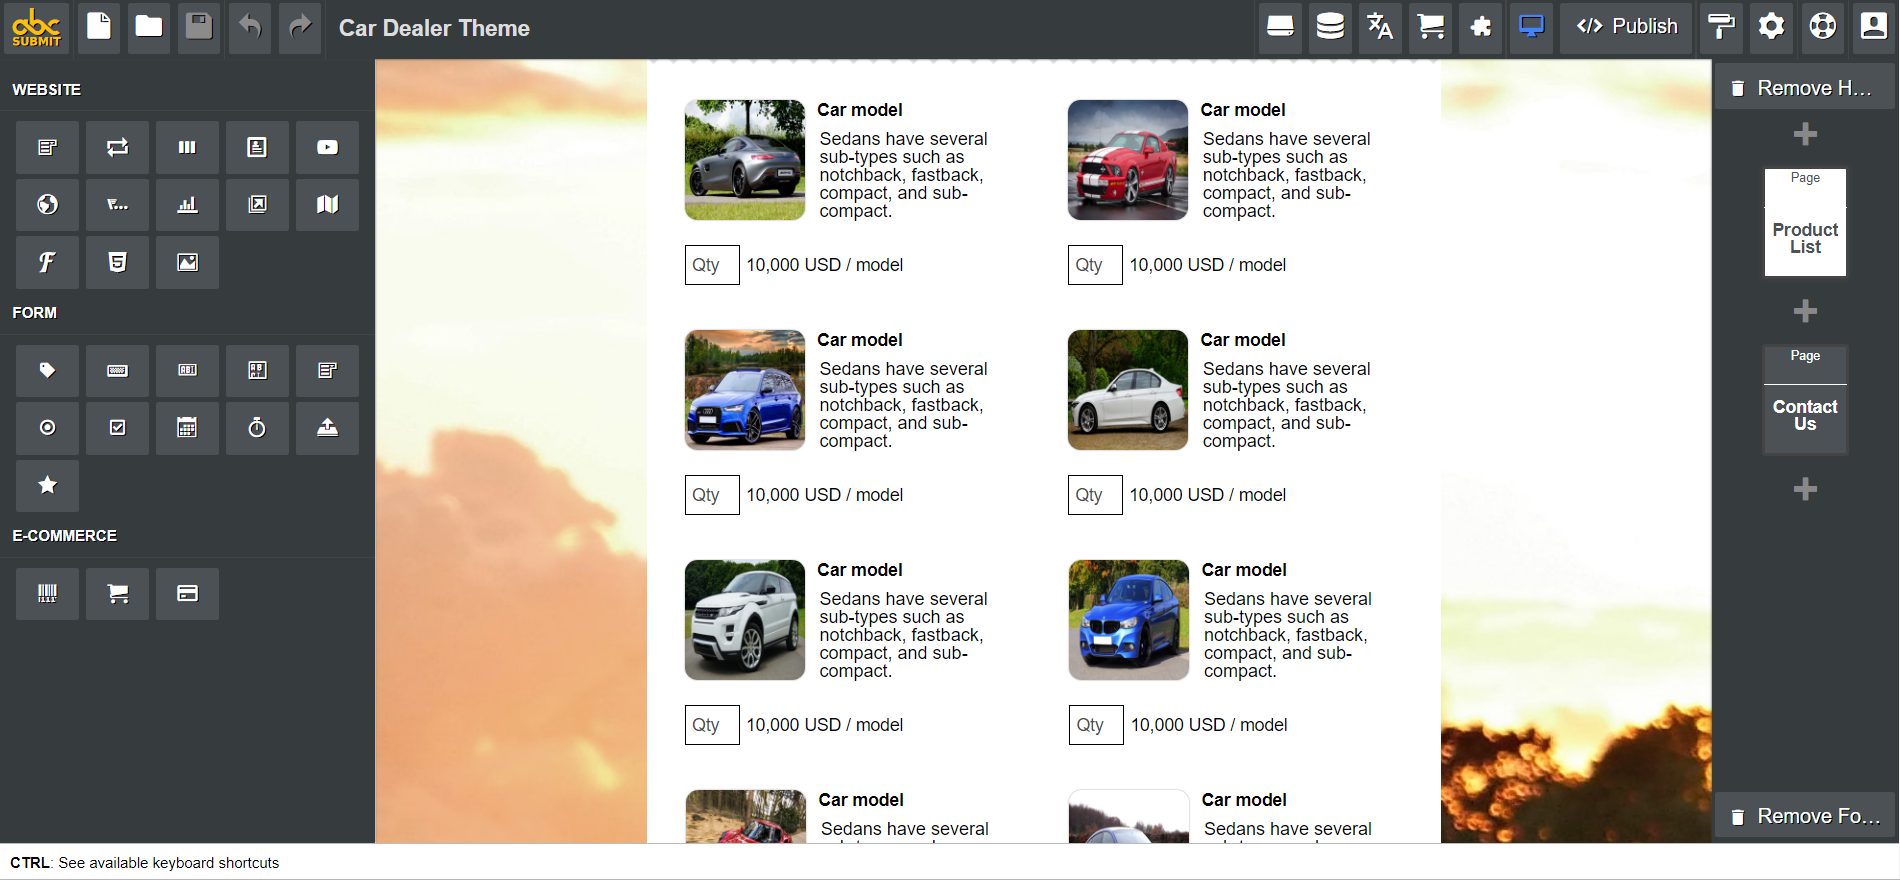
Task: Add a star rating form element
Action: [47, 486]
